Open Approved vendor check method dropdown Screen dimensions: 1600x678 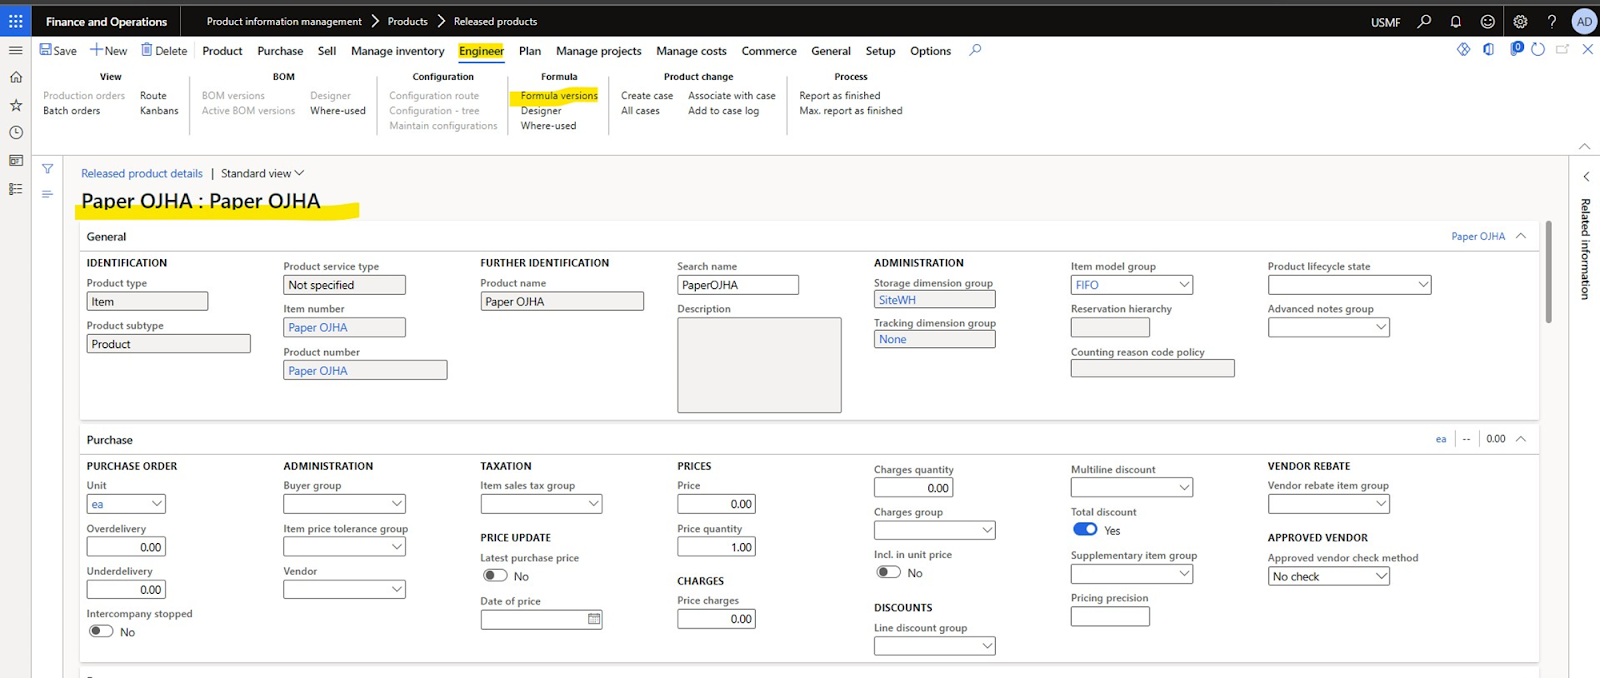(x=1381, y=576)
